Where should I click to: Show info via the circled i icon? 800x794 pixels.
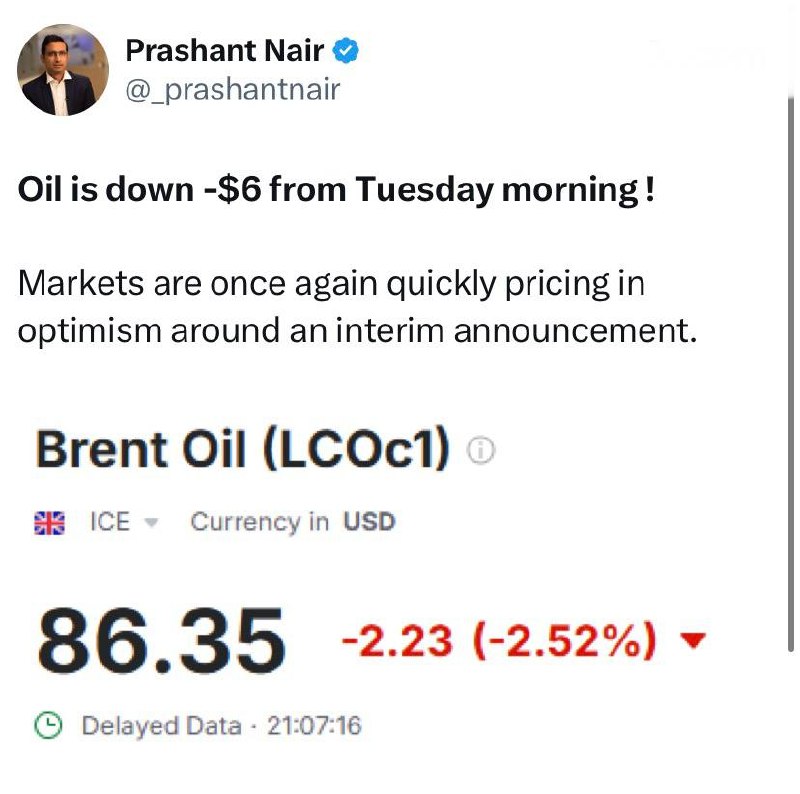click(x=481, y=450)
